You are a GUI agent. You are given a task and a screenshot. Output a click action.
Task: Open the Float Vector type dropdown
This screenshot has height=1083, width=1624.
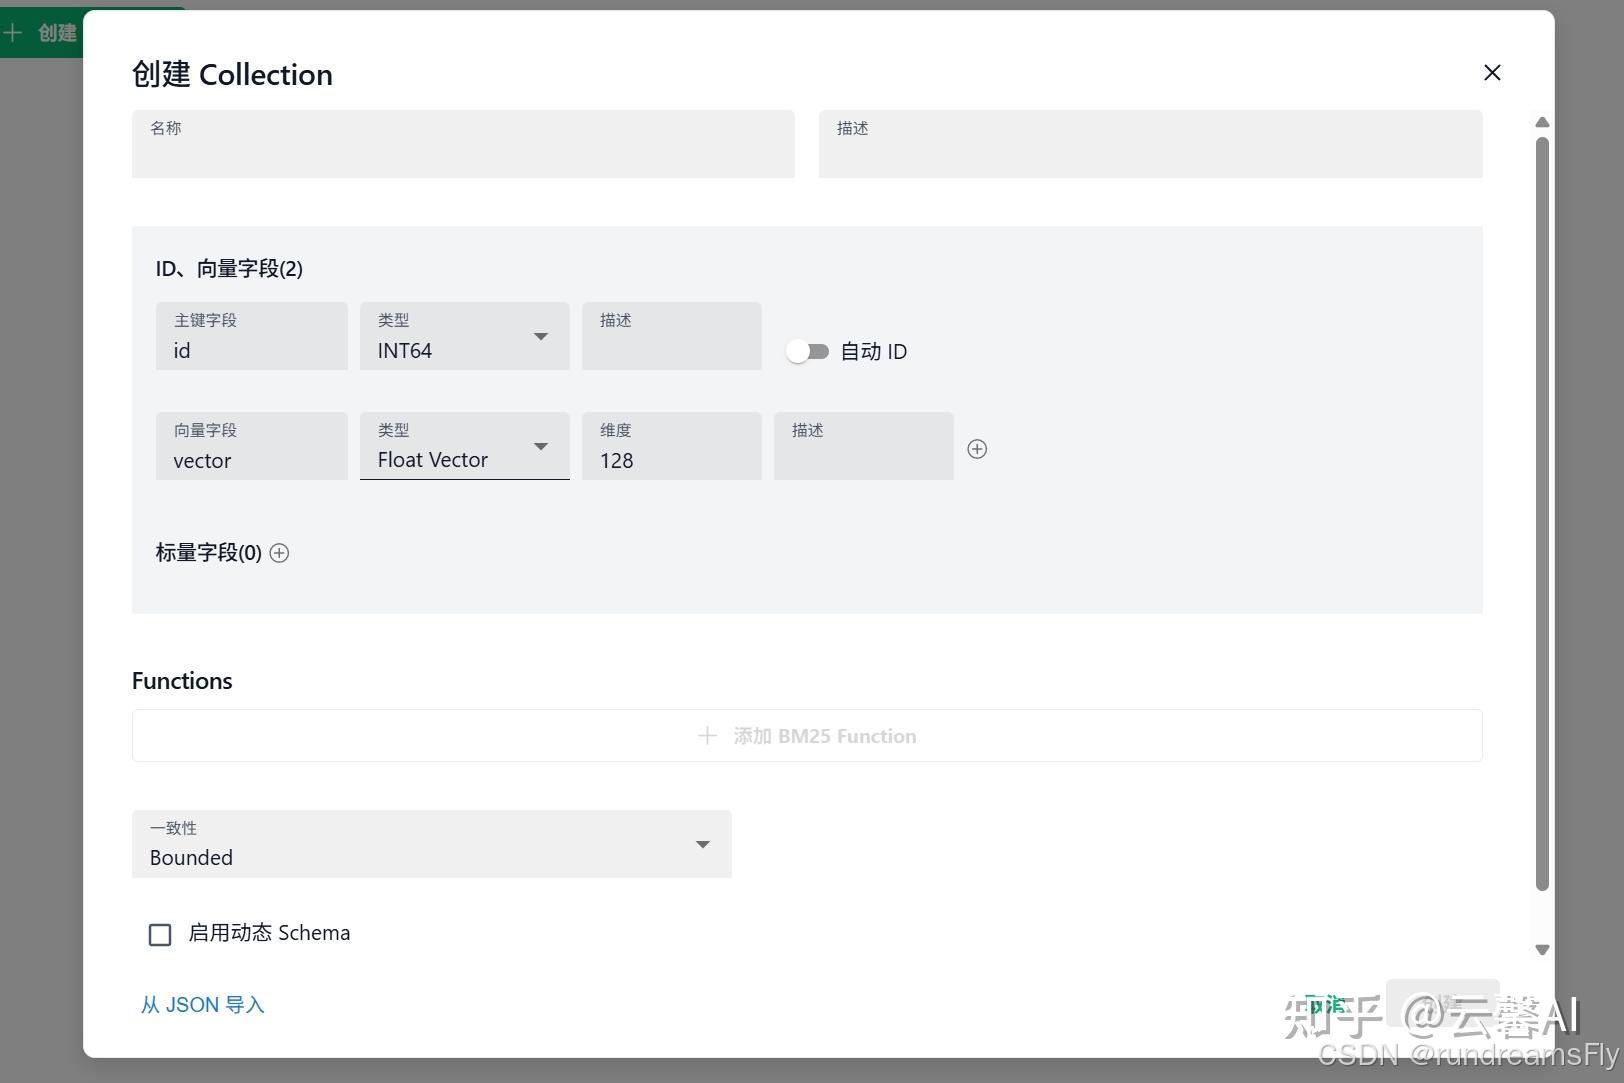pyautogui.click(x=540, y=447)
